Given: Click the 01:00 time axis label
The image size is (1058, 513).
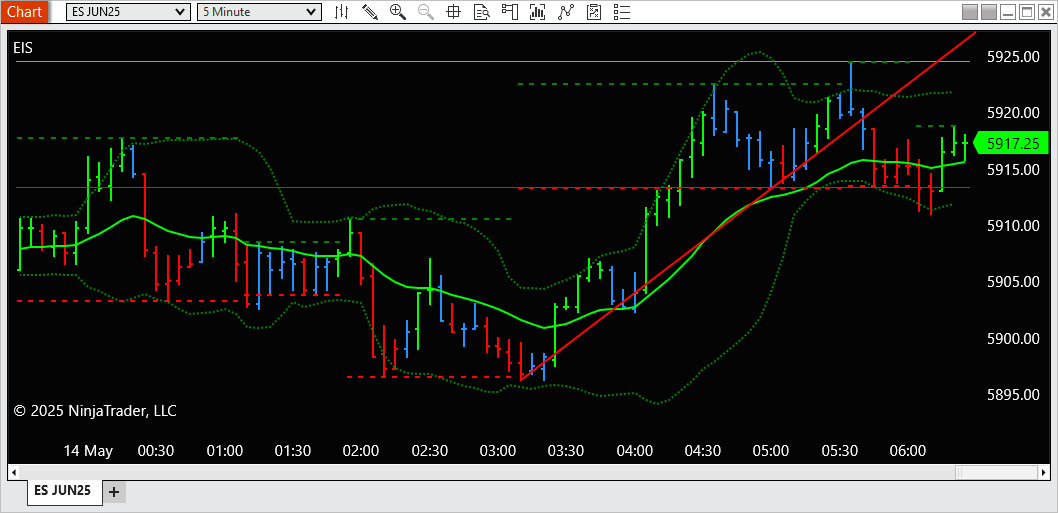Looking at the screenshot, I should point(224,450).
